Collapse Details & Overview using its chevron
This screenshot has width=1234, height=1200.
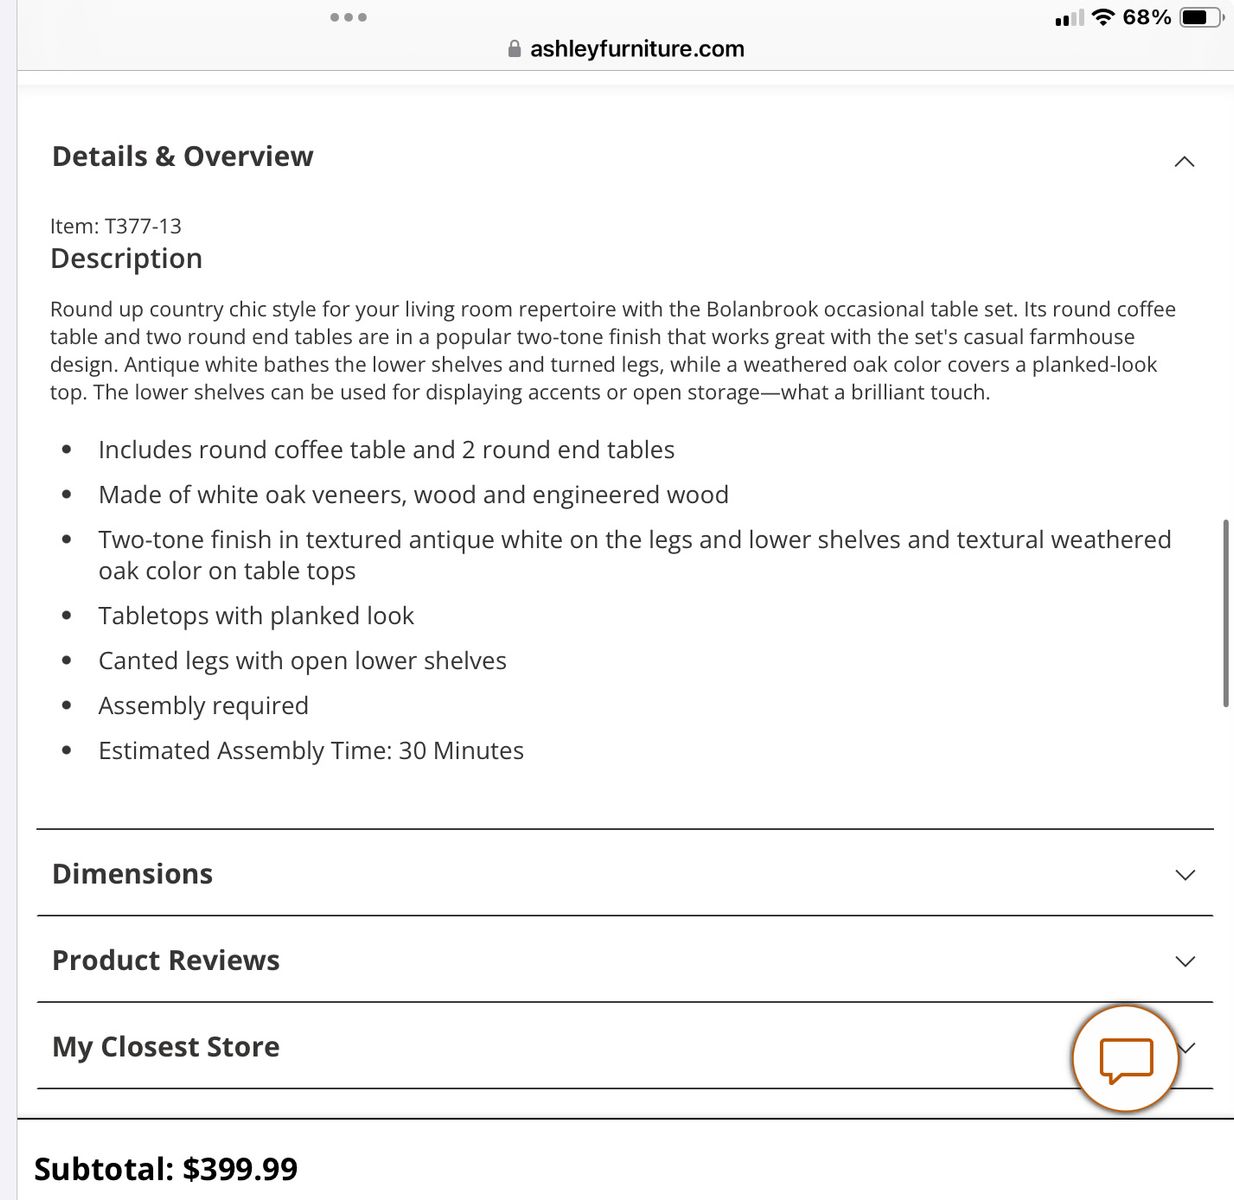(1184, 161)
